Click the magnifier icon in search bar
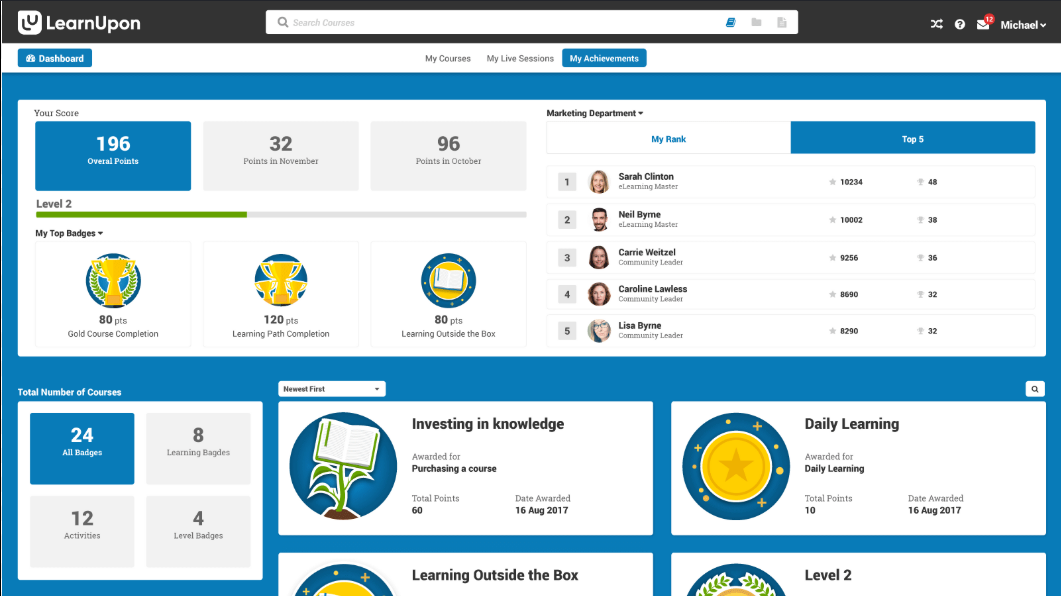The image size is (1061, 596). pos(283,22)
